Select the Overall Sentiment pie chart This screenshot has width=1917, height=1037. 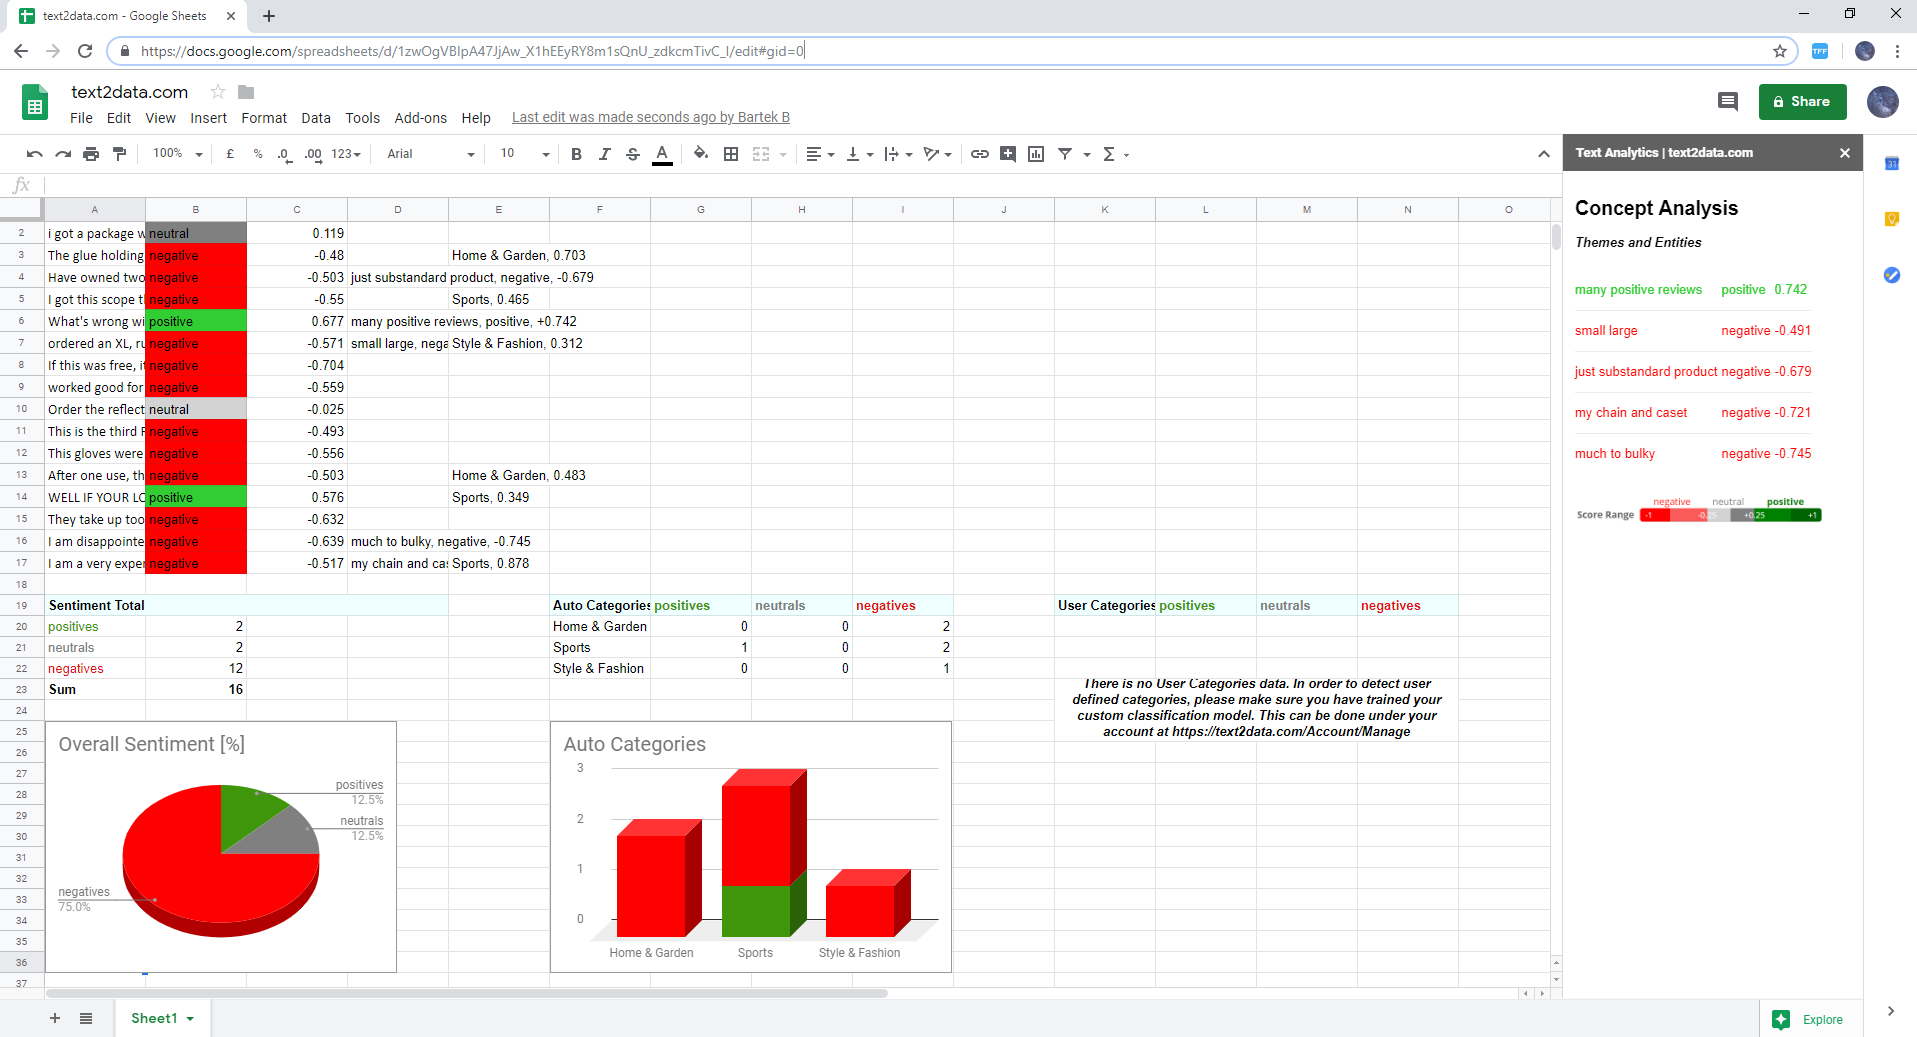(221, 847)
